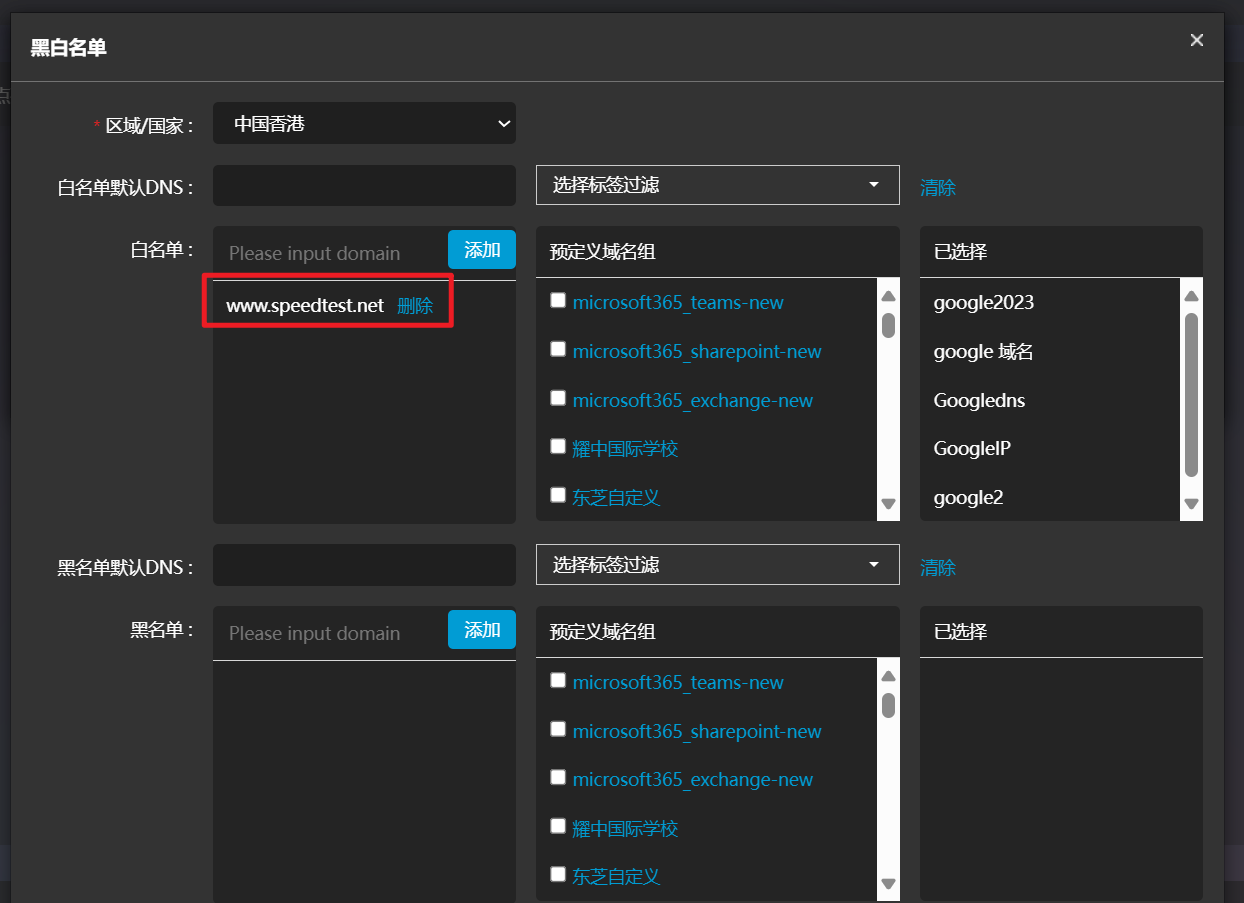Click the whitelist domain groups scroll-down arrow
Viewport: 1244px width, 903px height.
click(x=888, y=504)
